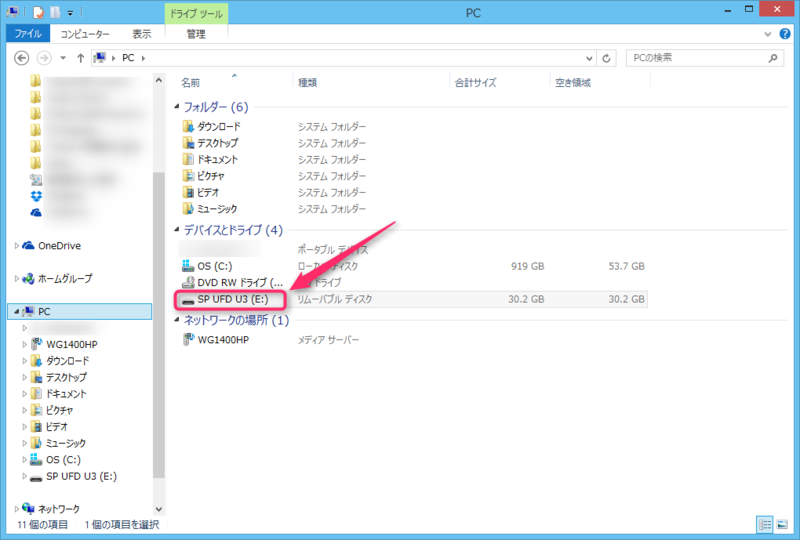Click the メディア サーバー type text

click(328, 339)
